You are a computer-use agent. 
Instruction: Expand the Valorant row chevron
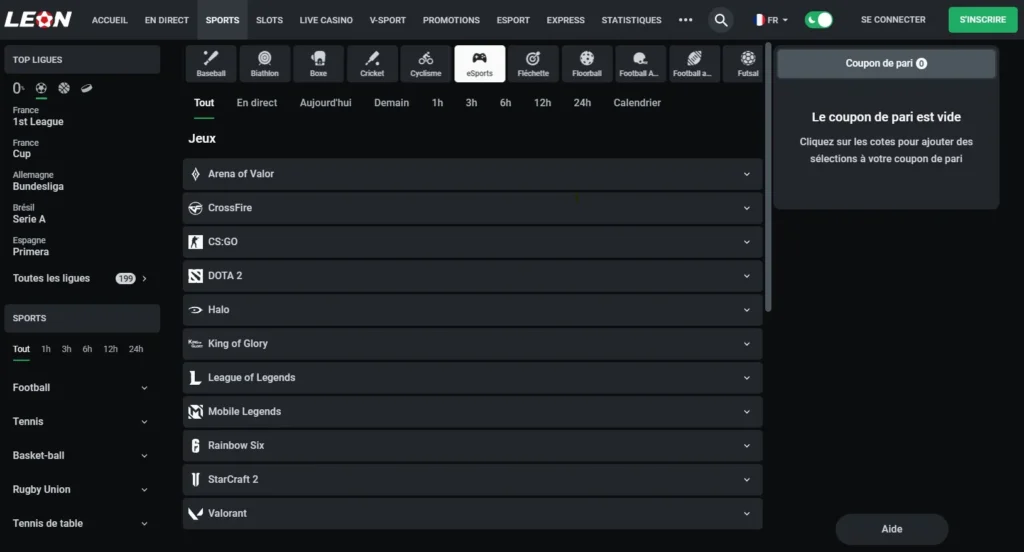pyautogui.click(x=746, y=514)
